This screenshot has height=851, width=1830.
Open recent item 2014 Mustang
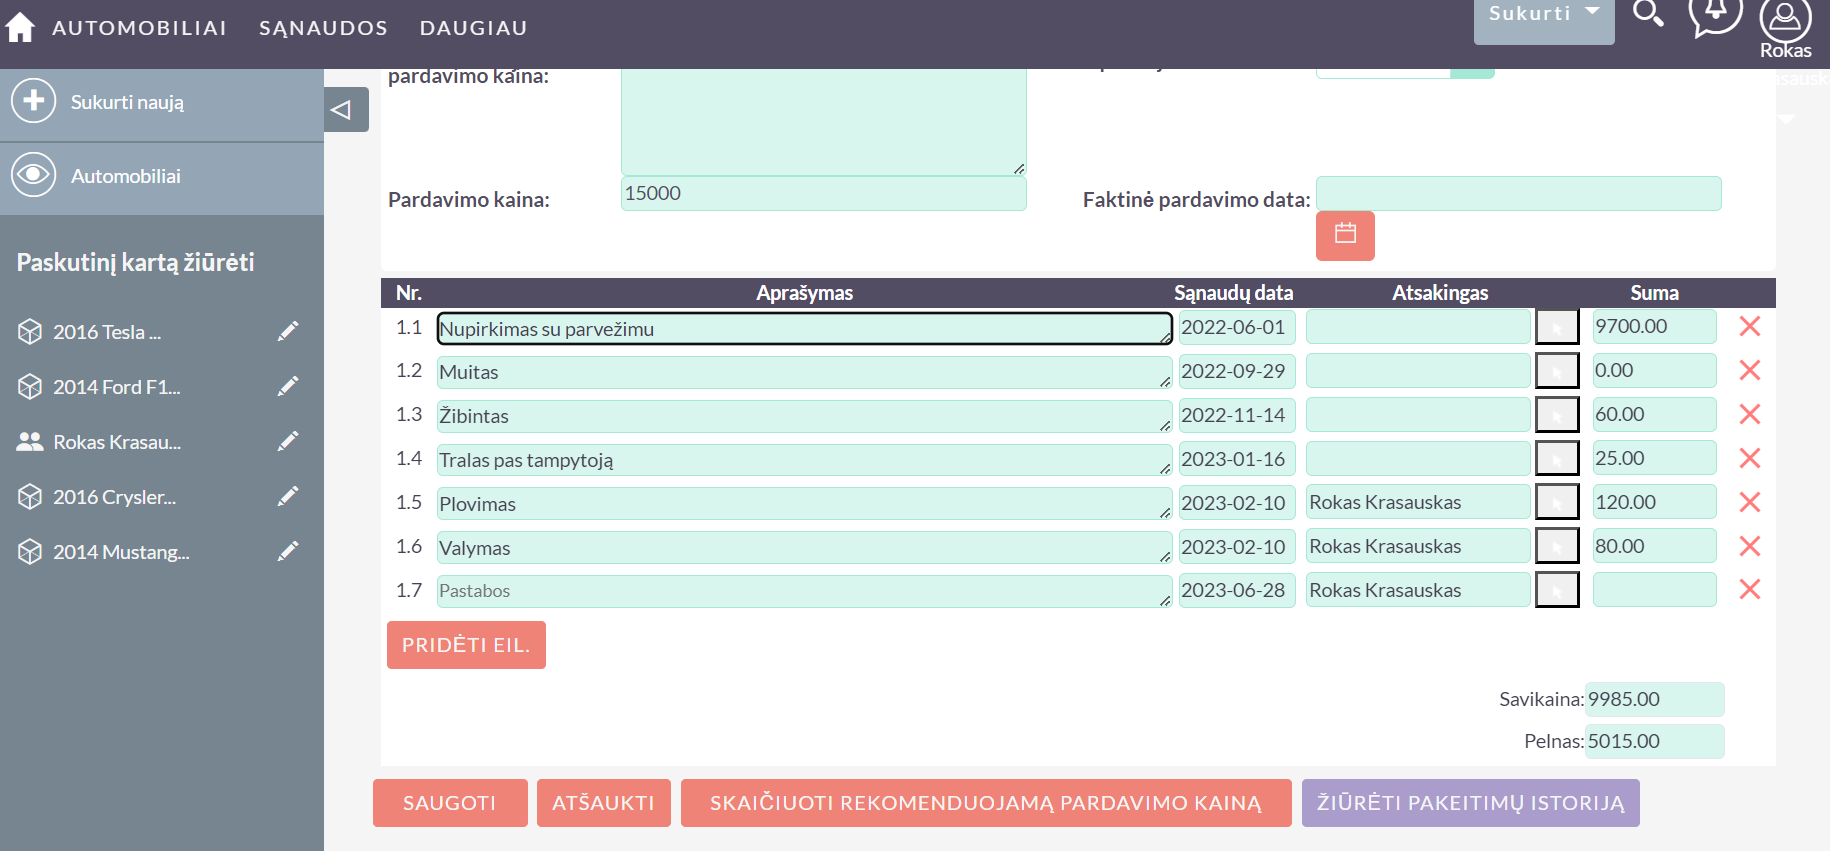[x=121, y=552]
